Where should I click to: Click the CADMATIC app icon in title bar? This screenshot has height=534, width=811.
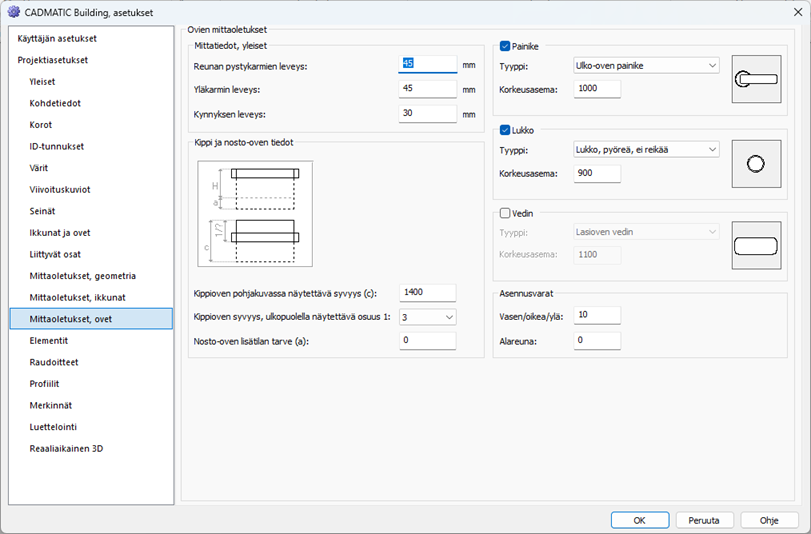pyautogui.click(x=13, y=12)
